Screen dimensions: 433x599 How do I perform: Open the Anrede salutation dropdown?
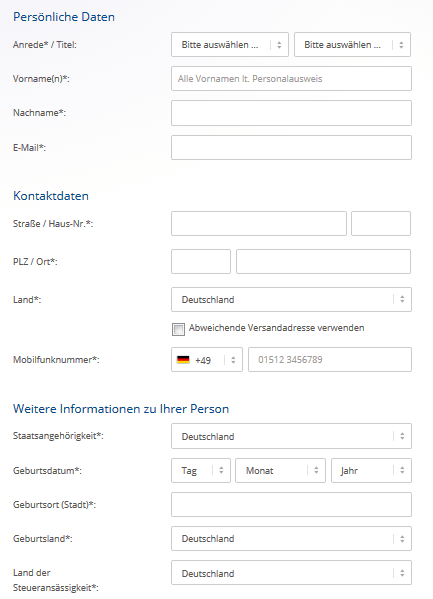click(x=230, y=45)
